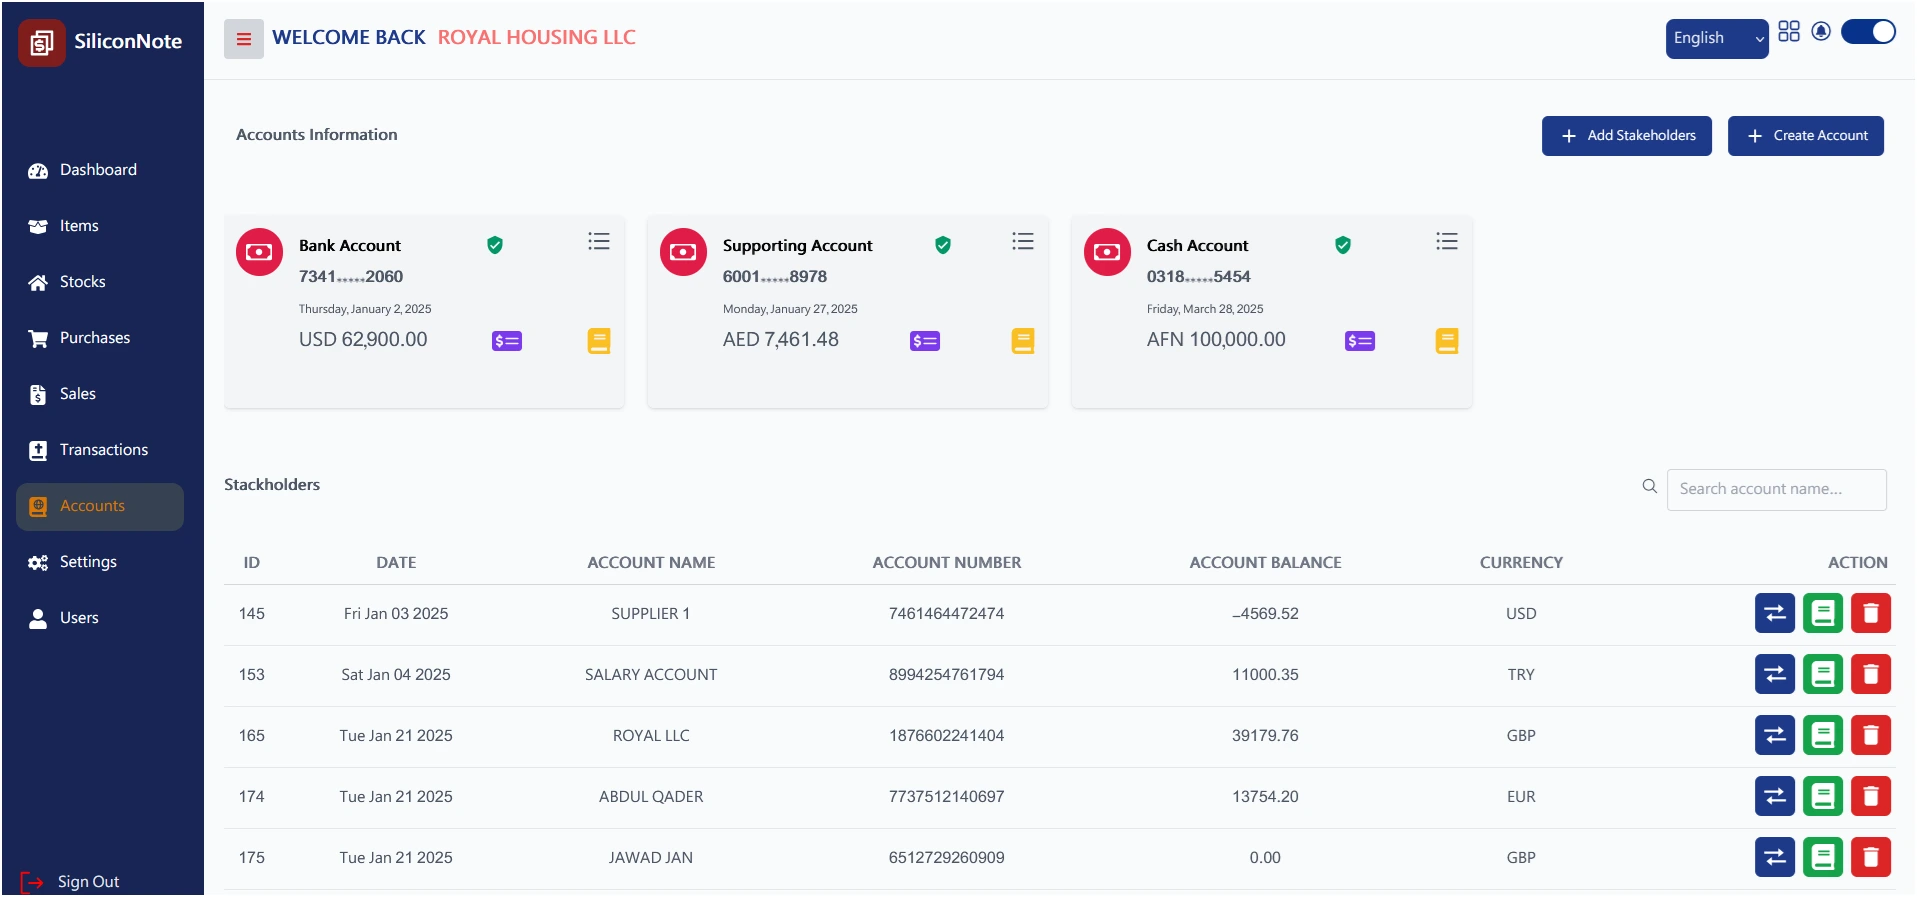This screenshot has width=1917, height=897.
Task: Delete the JAWAD JAN account row
Action: [1870, 858]
